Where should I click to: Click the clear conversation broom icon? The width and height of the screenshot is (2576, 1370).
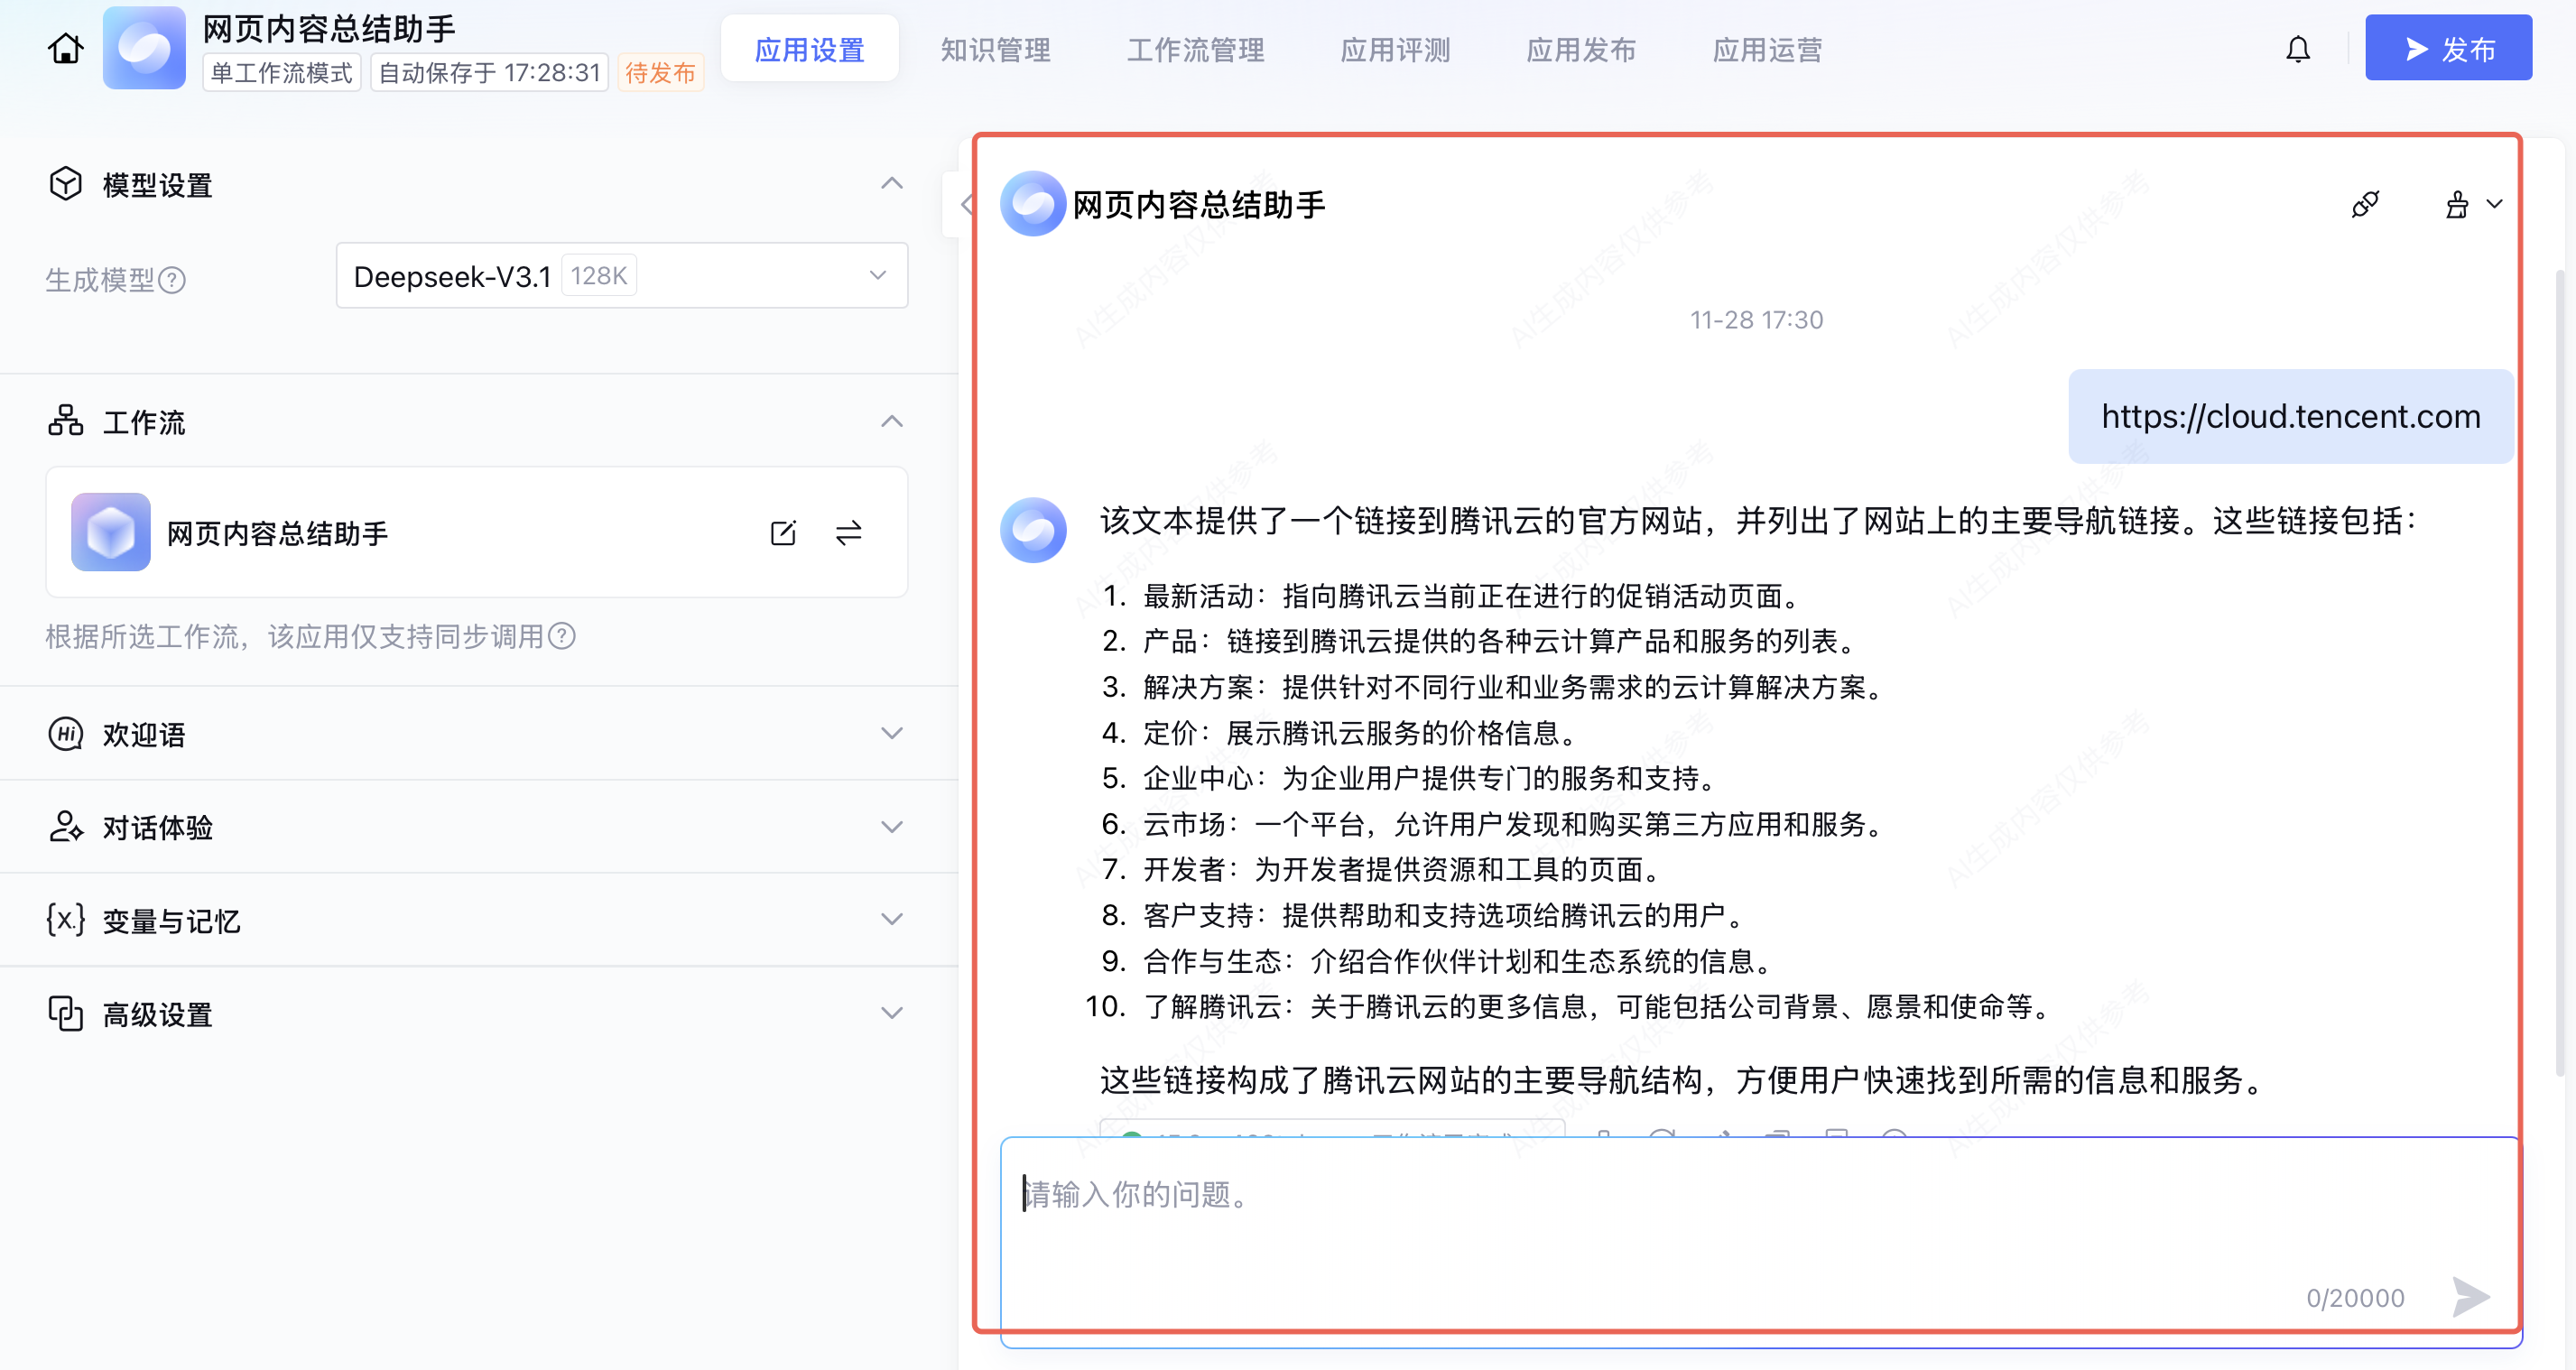click(2457, 205)
